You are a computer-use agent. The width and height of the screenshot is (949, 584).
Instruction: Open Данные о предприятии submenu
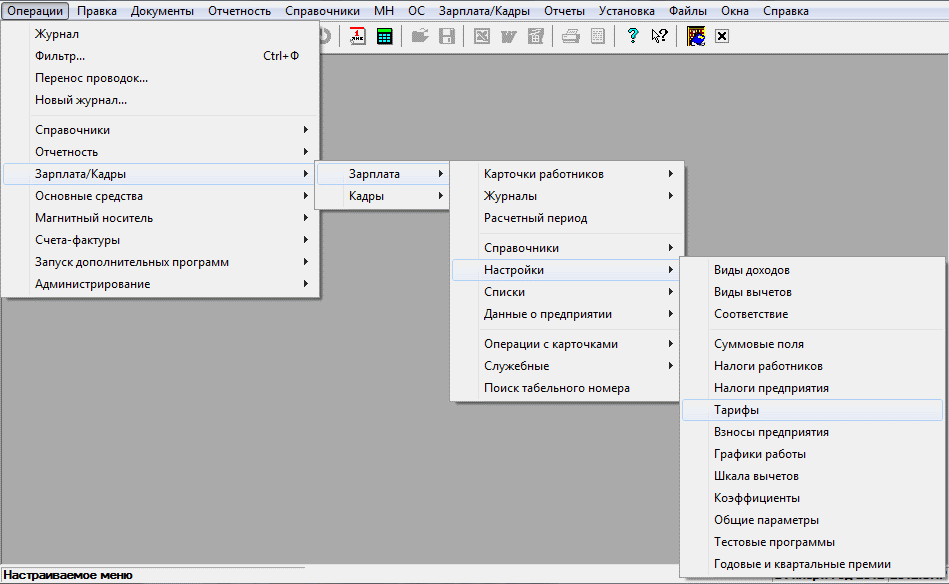click(x=566, y=314)
